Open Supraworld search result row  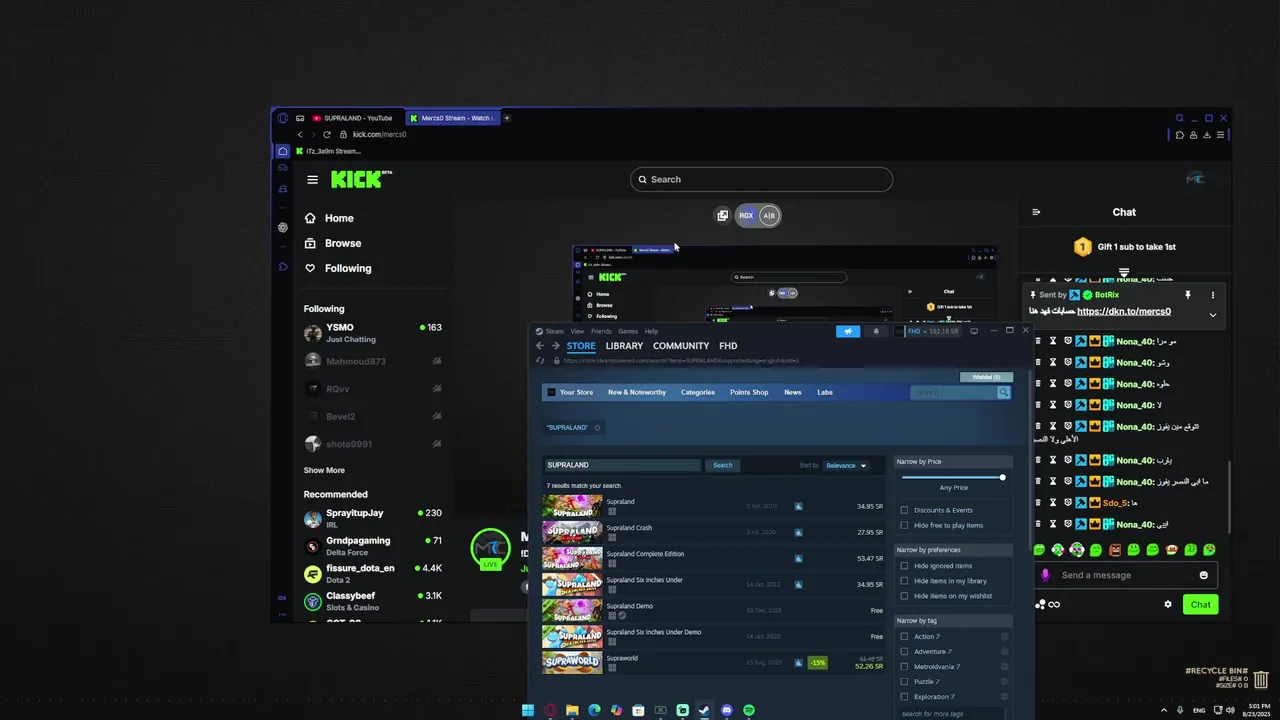point(714,662)
